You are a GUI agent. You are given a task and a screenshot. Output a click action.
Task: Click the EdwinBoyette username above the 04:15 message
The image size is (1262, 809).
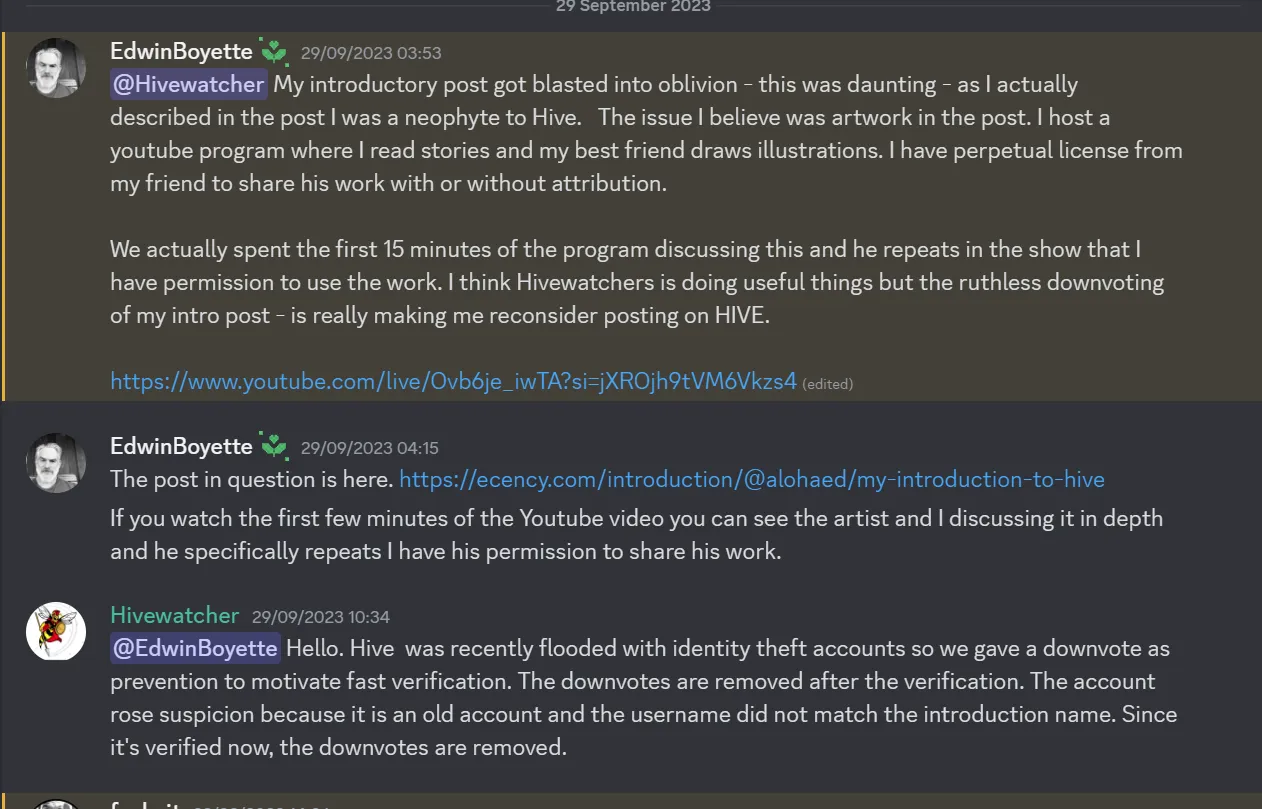click(x=181, y=446)
